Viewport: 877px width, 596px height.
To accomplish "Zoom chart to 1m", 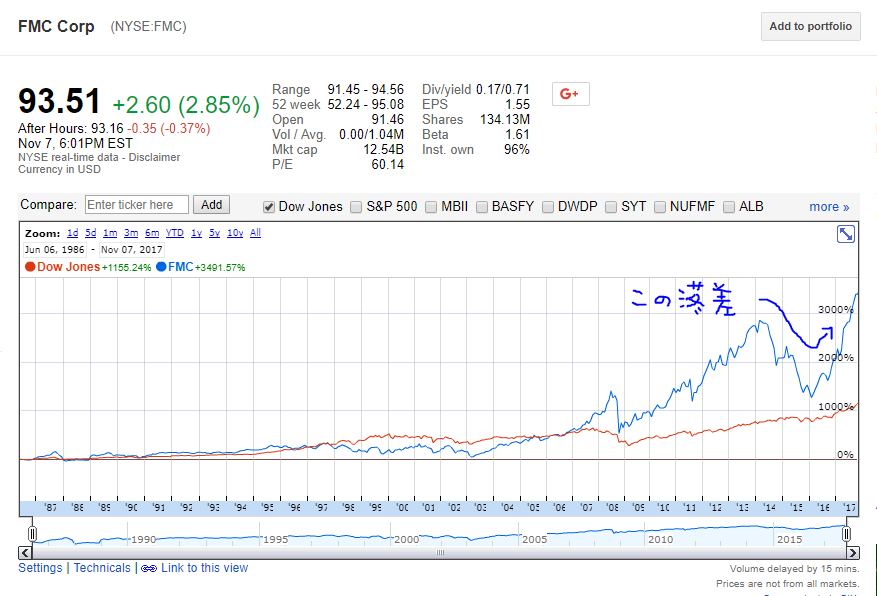I will [110, 233].
